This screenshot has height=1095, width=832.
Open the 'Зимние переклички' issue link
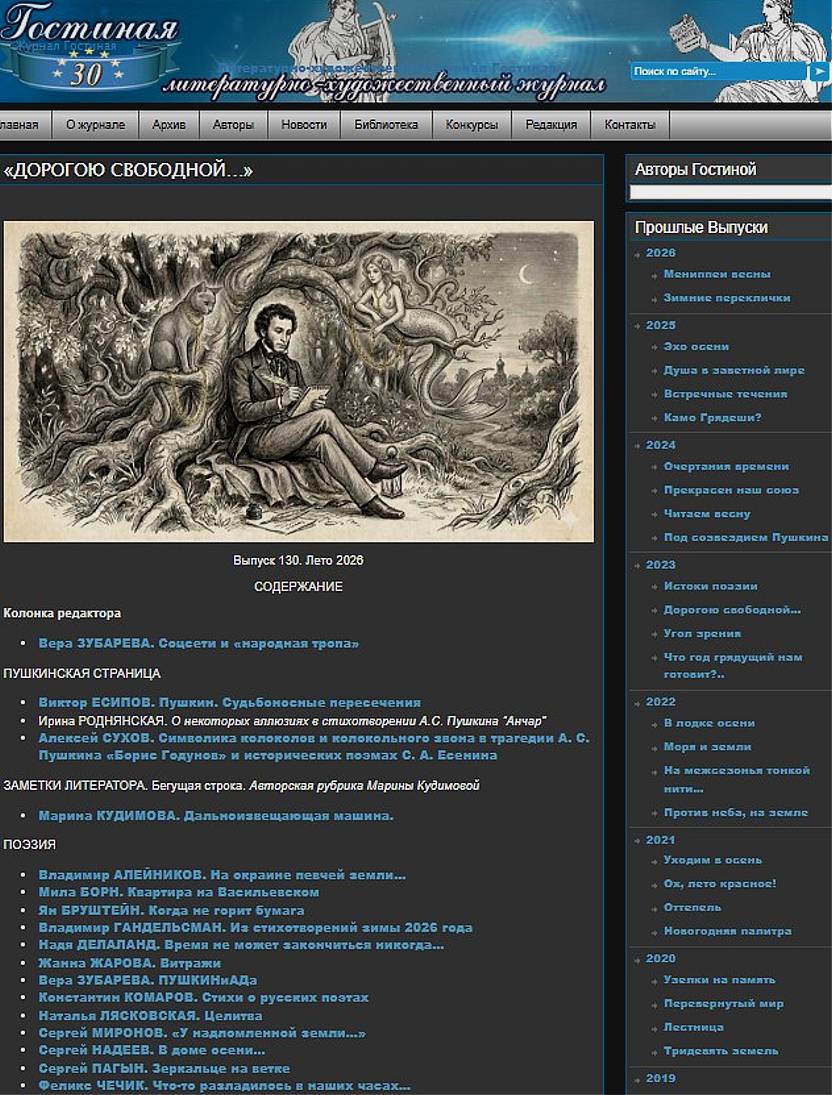(727, 298)
